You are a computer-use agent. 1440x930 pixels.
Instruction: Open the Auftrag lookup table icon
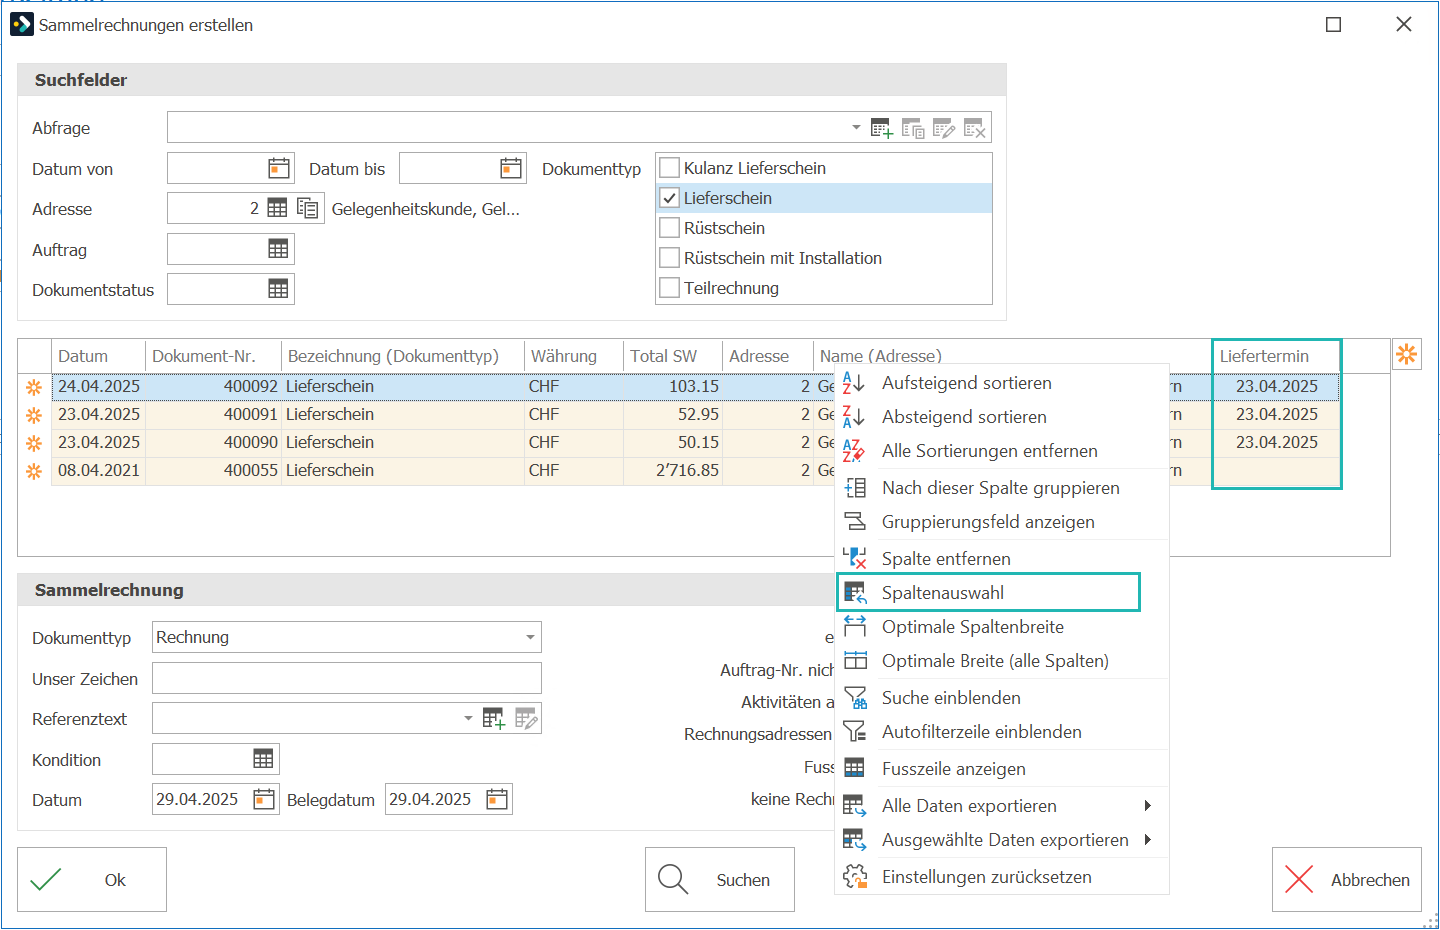click(278, 249)
